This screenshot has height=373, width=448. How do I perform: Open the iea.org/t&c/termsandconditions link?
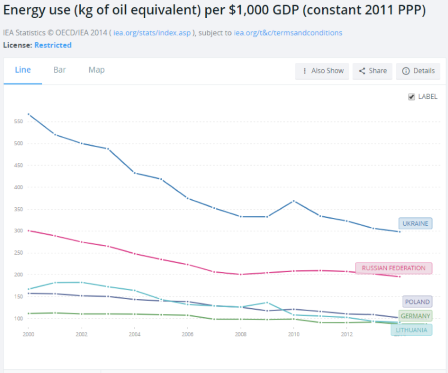tap(288, 33)
